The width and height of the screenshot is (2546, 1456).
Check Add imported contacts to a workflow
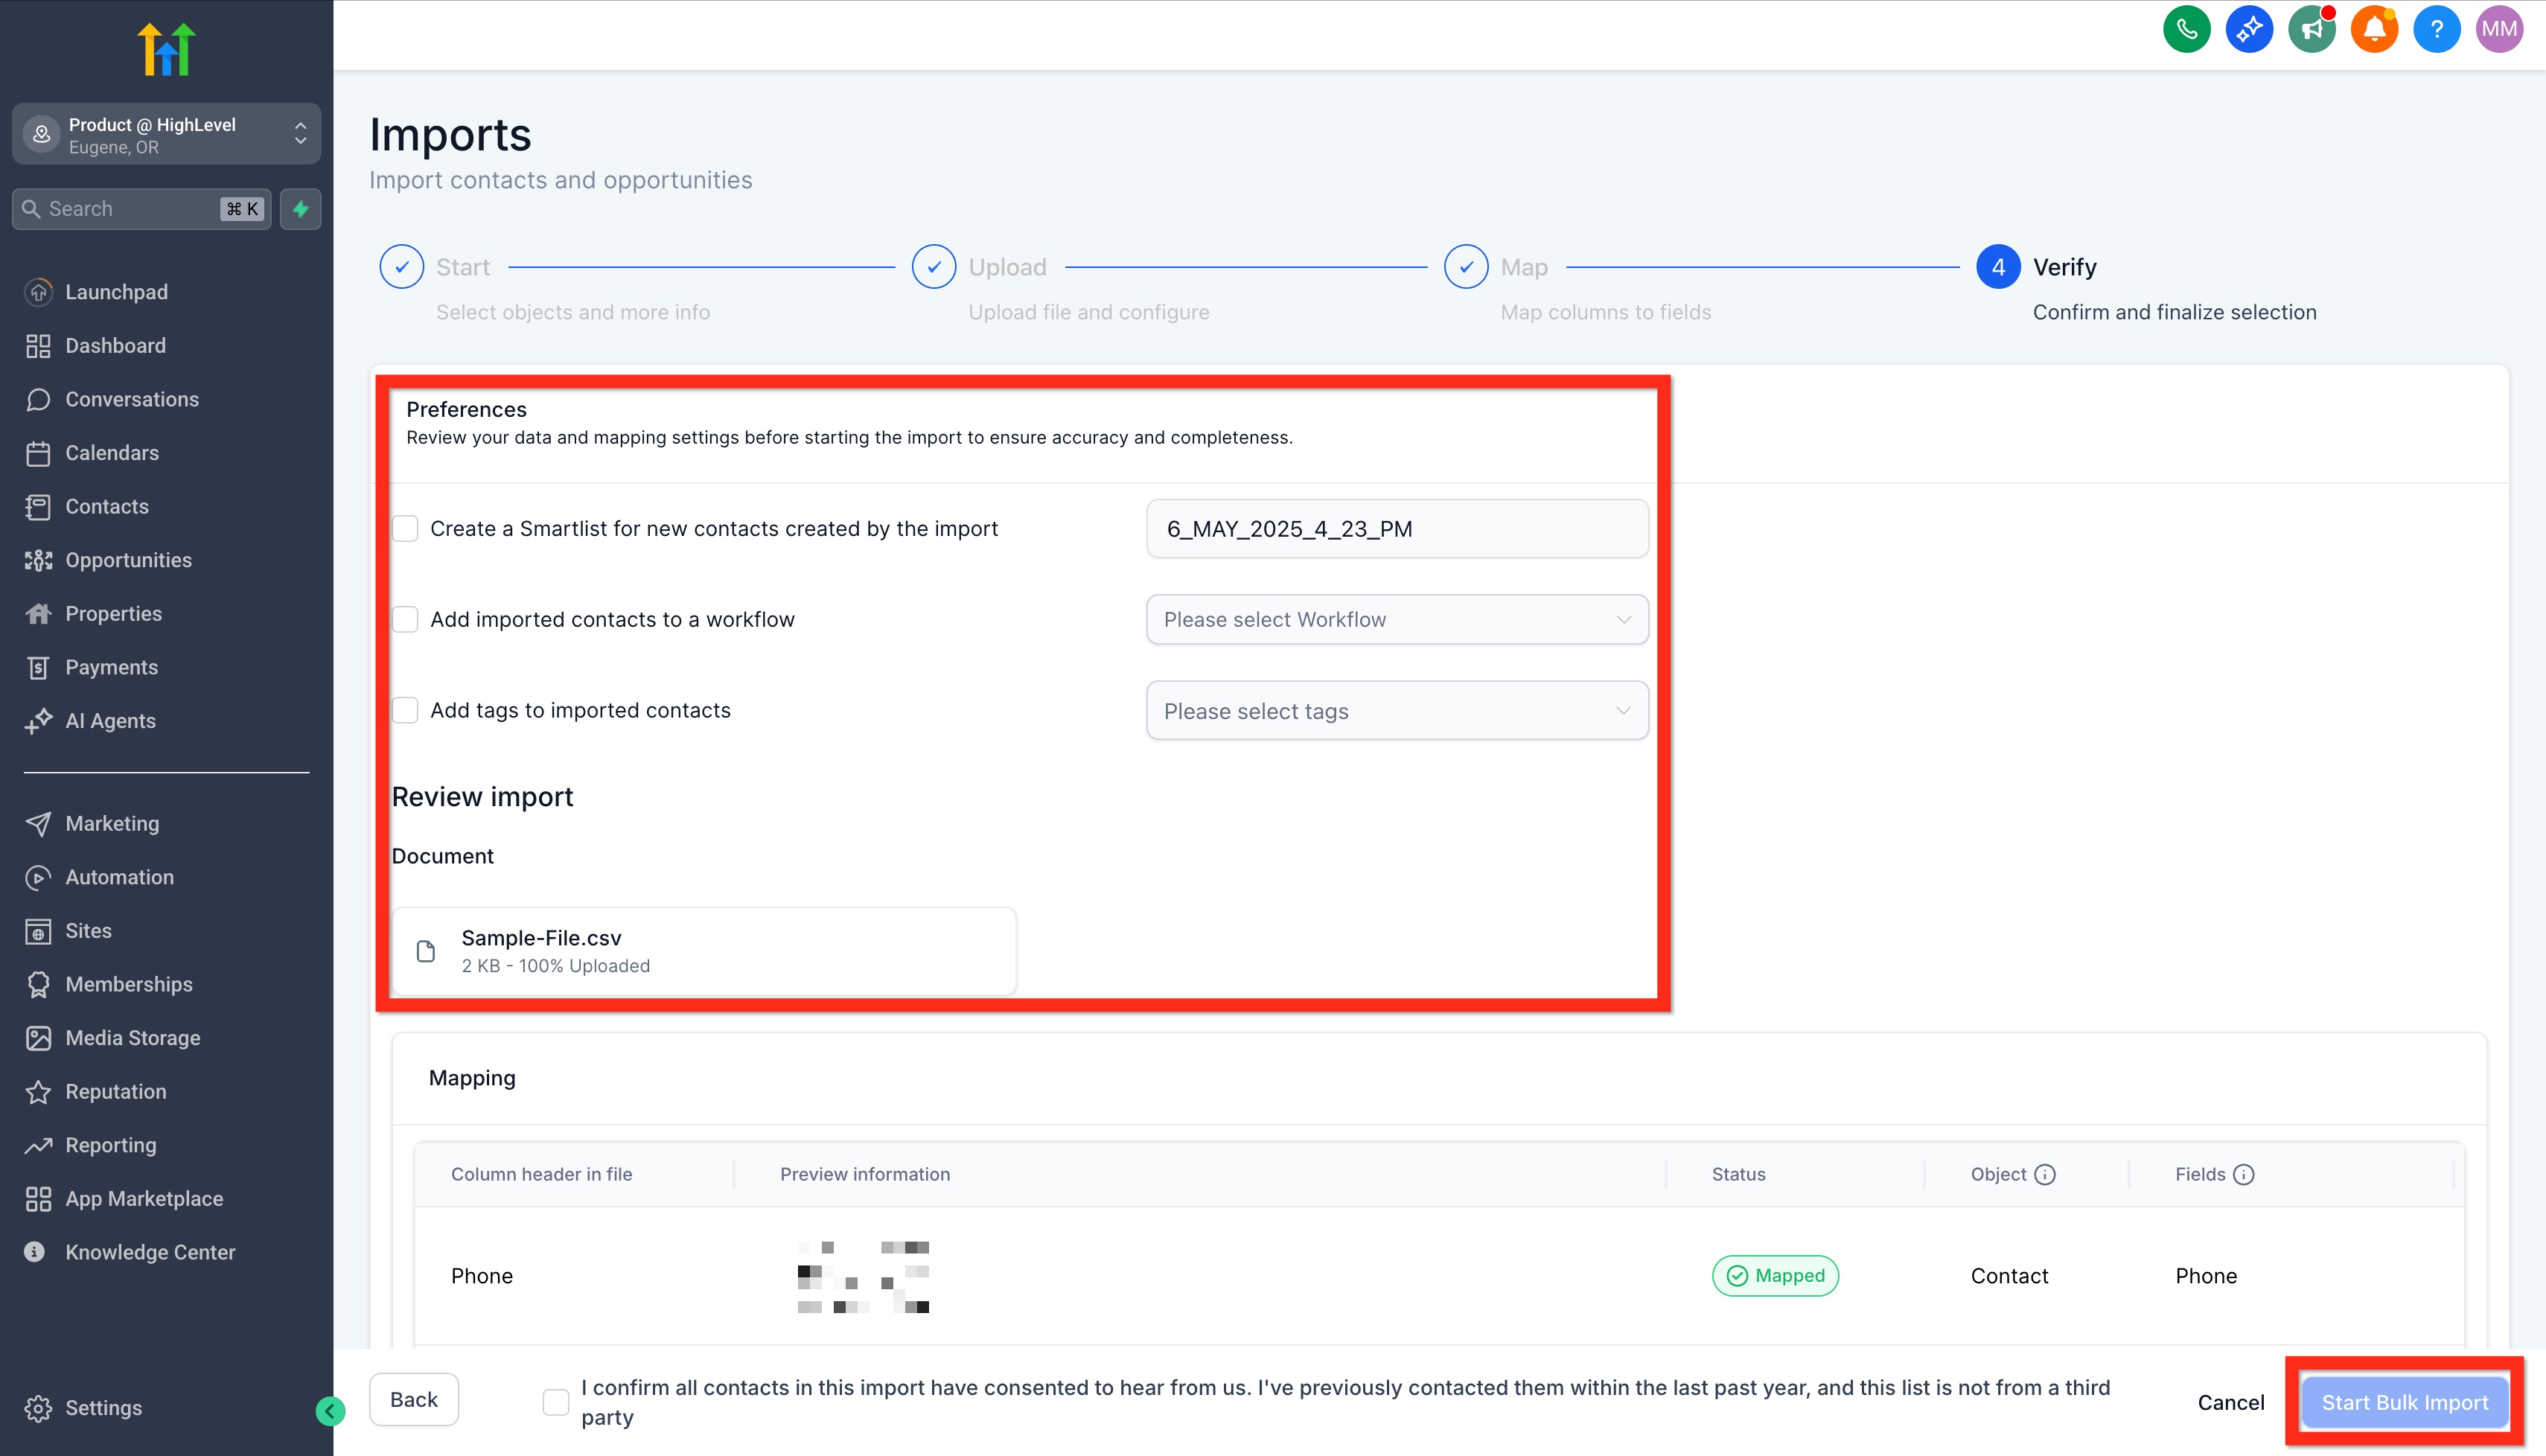405,619
